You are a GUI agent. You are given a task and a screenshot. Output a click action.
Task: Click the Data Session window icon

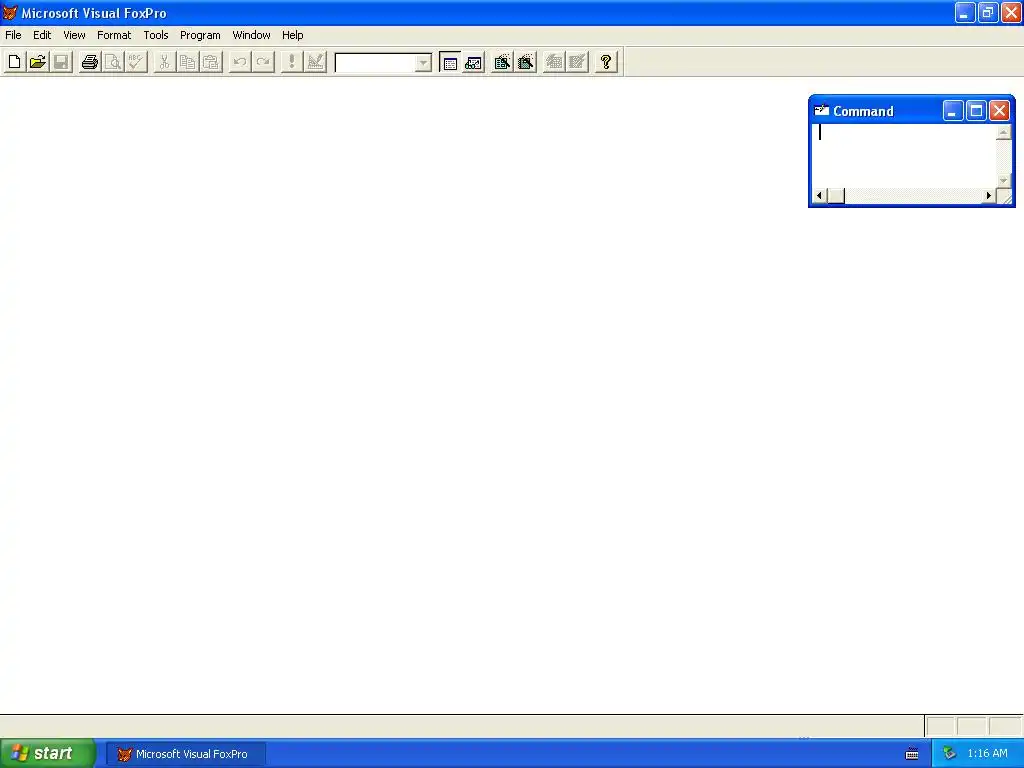(x=473, y=62)
